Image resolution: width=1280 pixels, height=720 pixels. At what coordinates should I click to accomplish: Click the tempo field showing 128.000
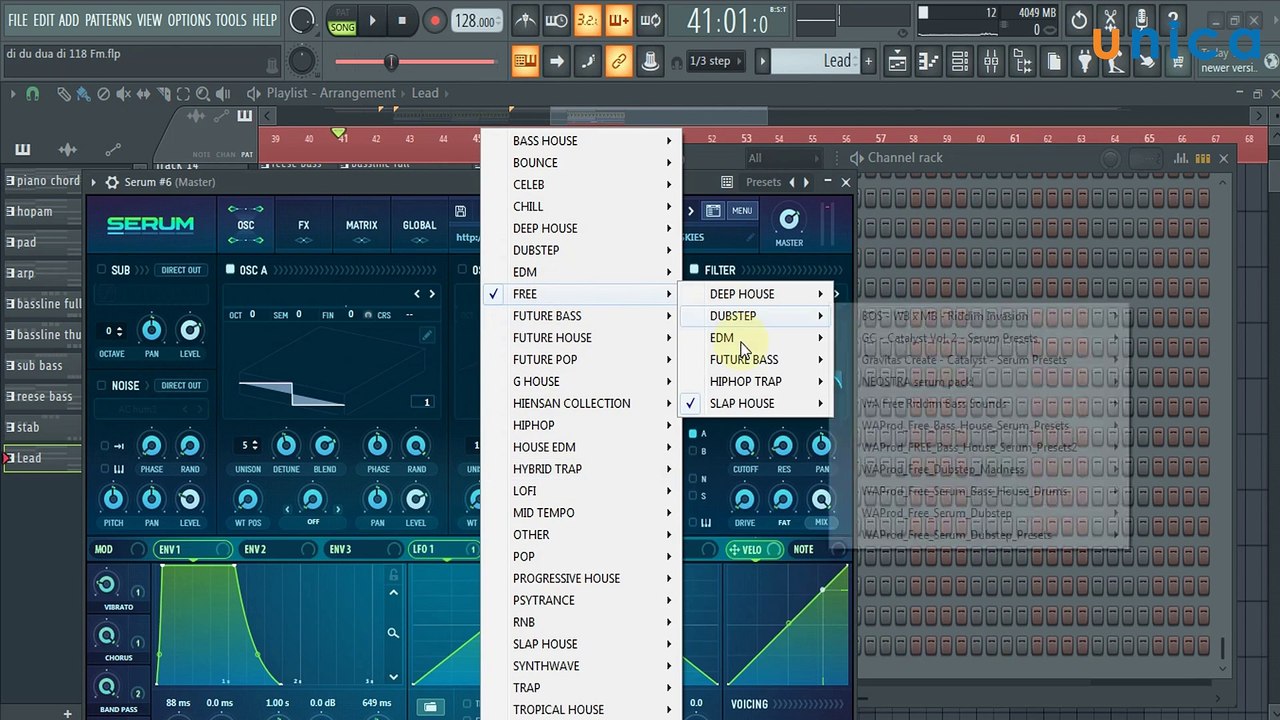[478, 21]
